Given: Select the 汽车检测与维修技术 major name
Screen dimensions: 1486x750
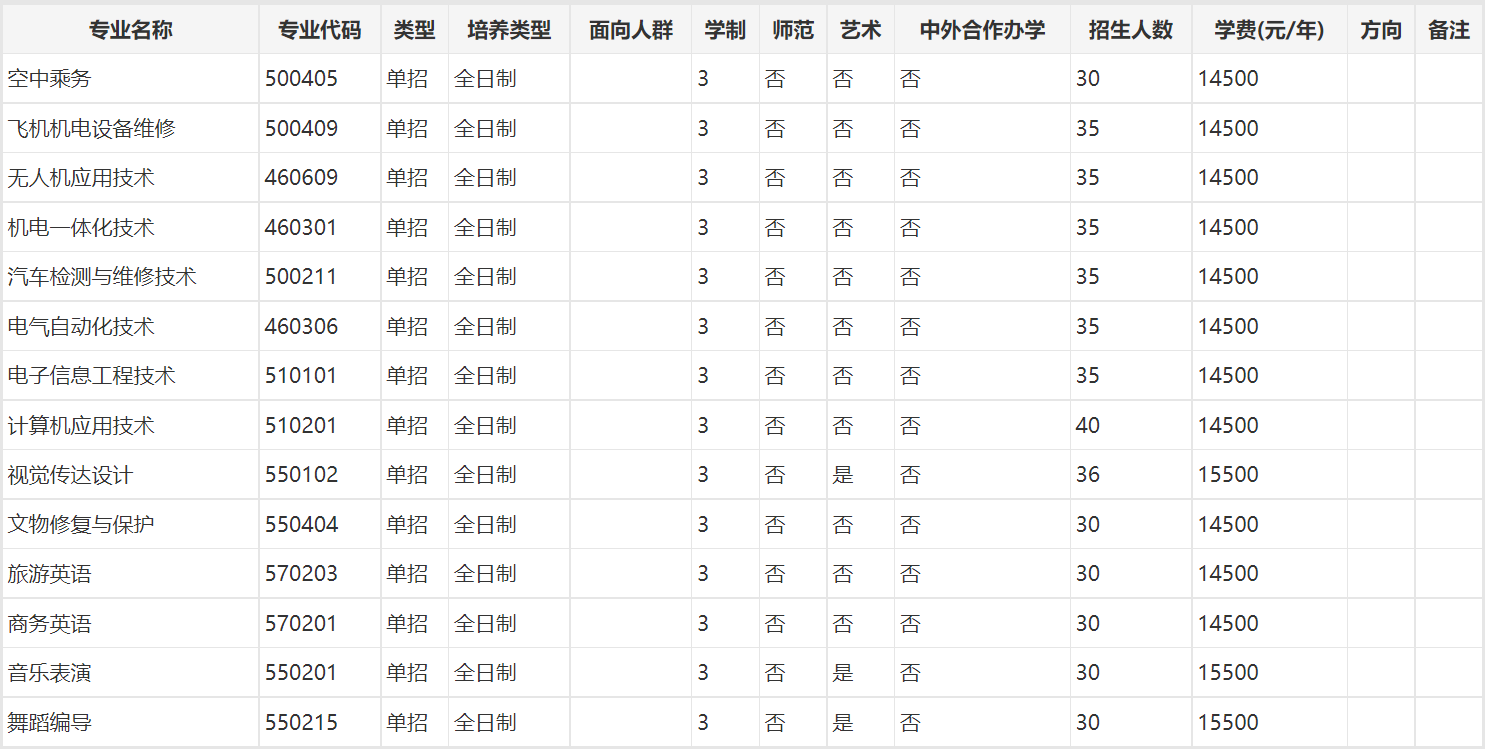Looking at the screenshot, I should click(102, 277).
